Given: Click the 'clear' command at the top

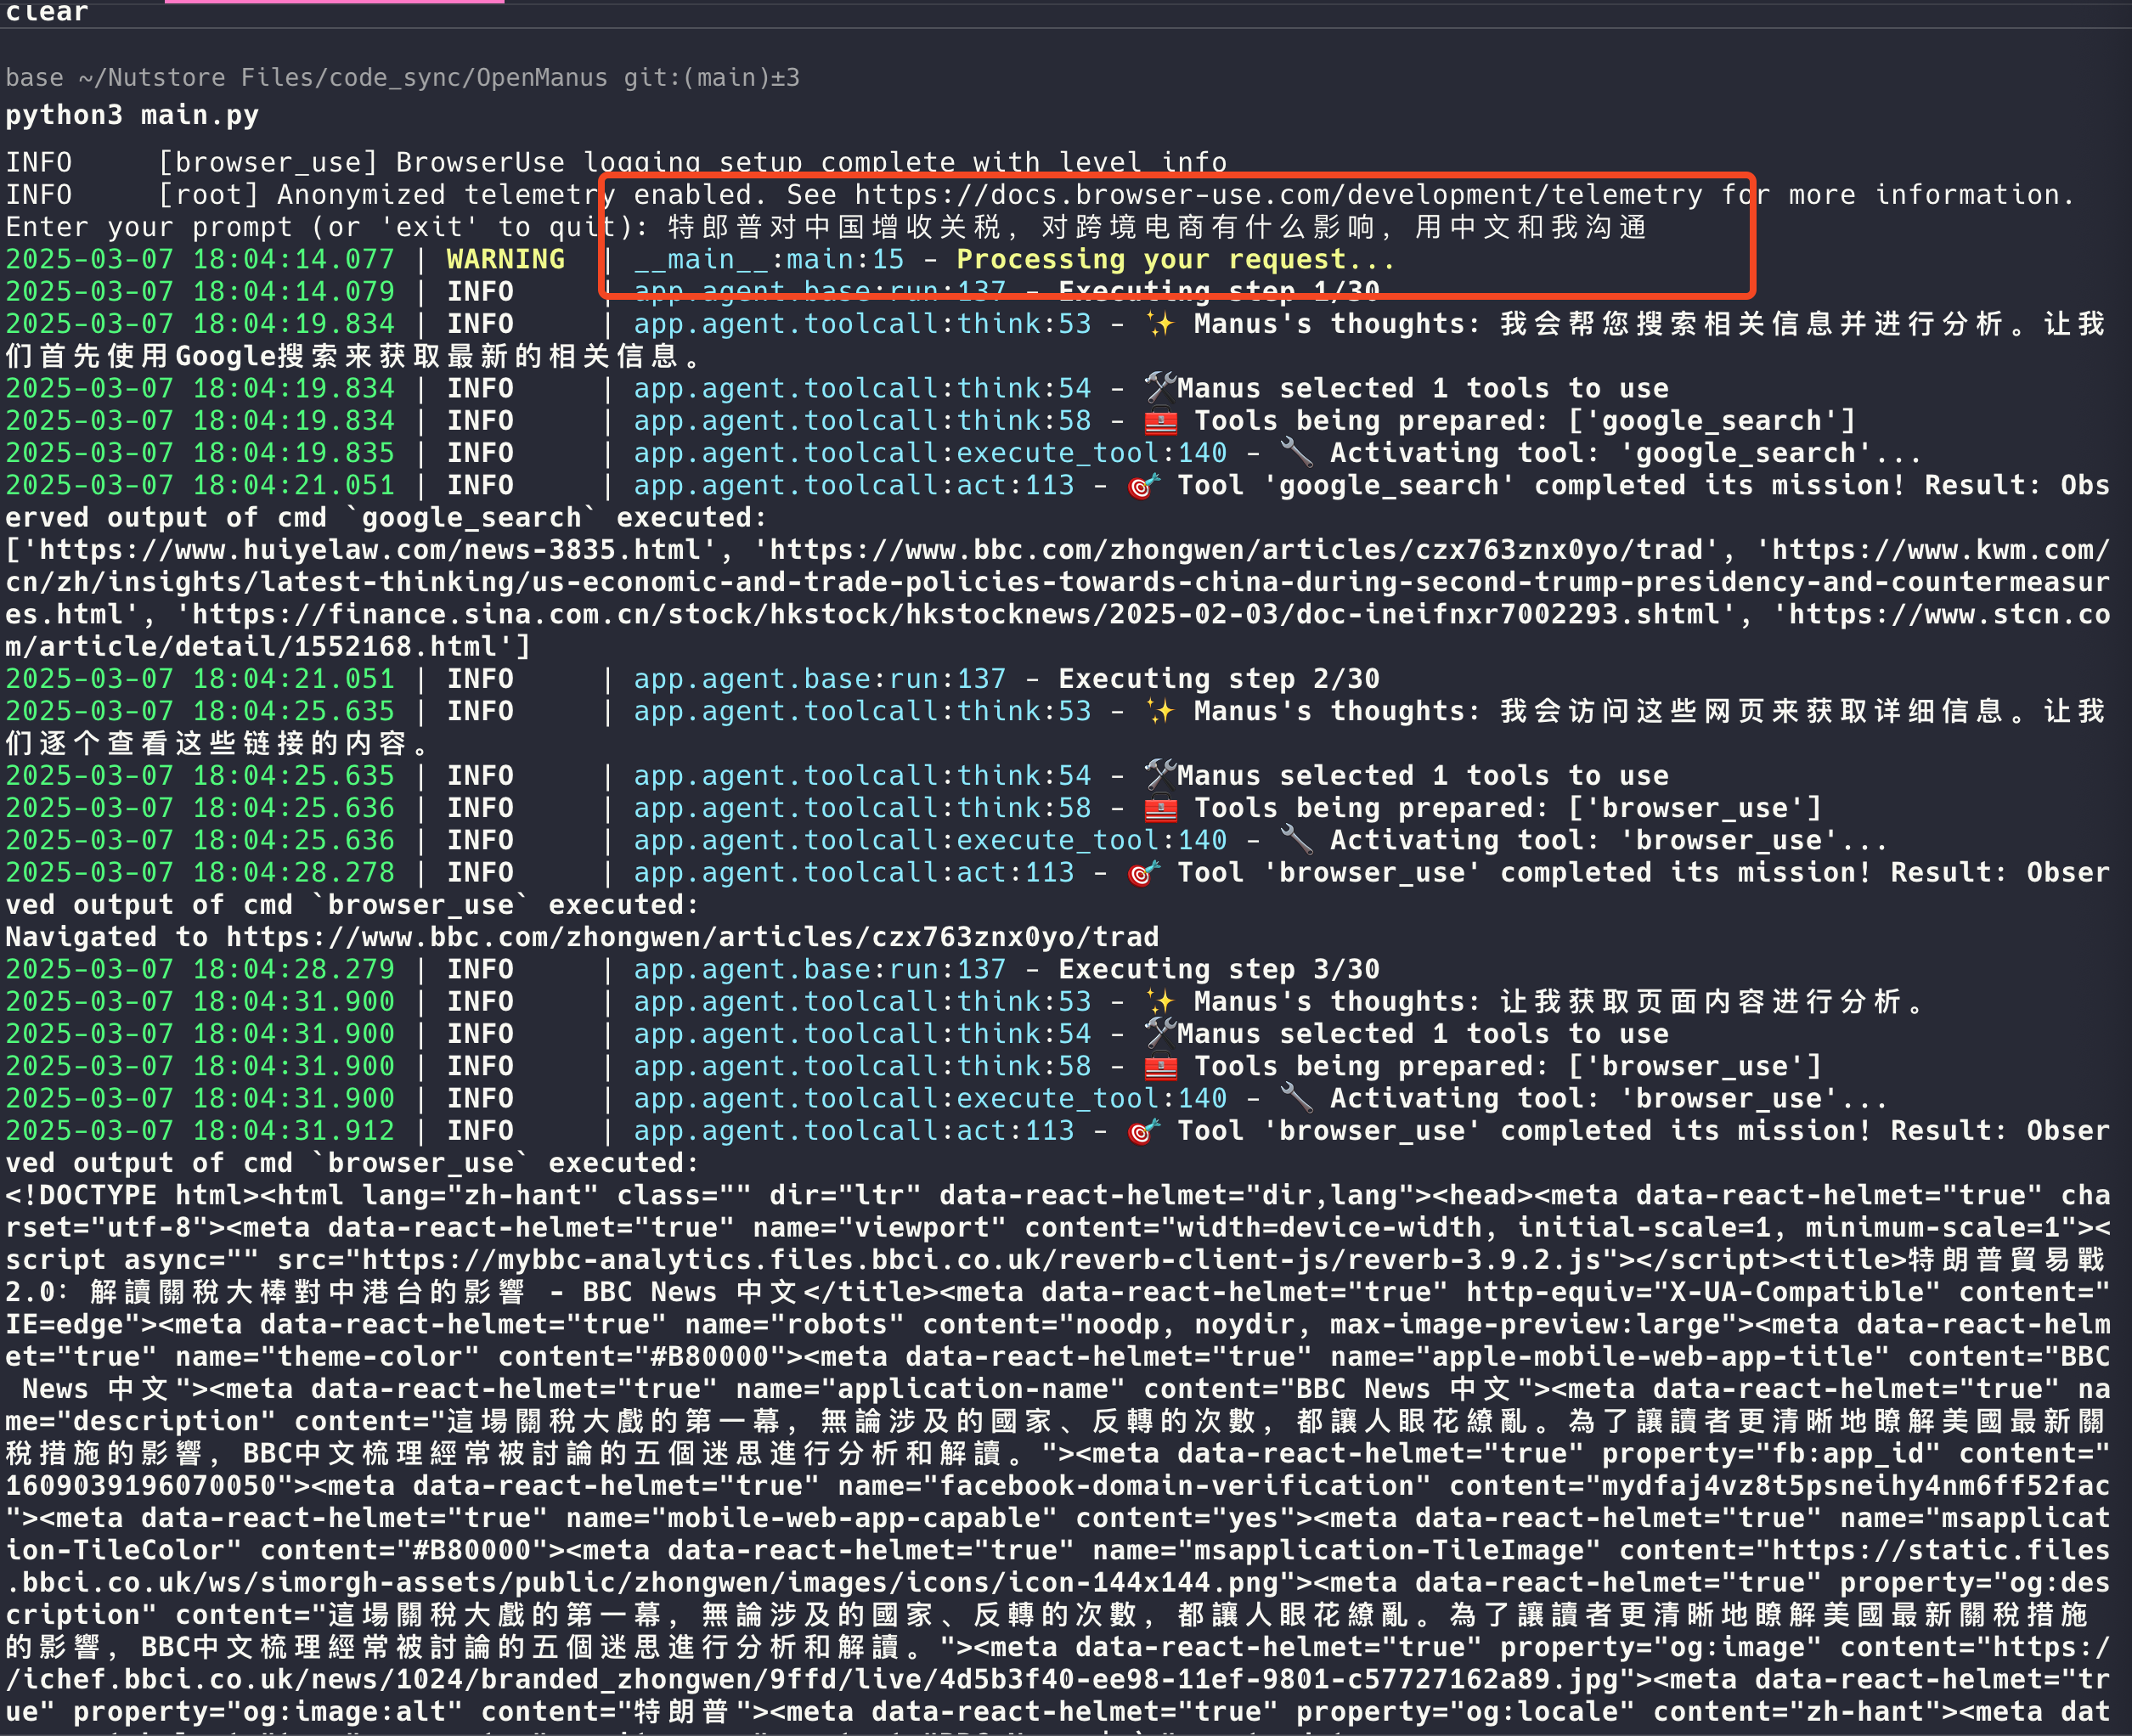Looking at the screenshot, I should 47,12.
